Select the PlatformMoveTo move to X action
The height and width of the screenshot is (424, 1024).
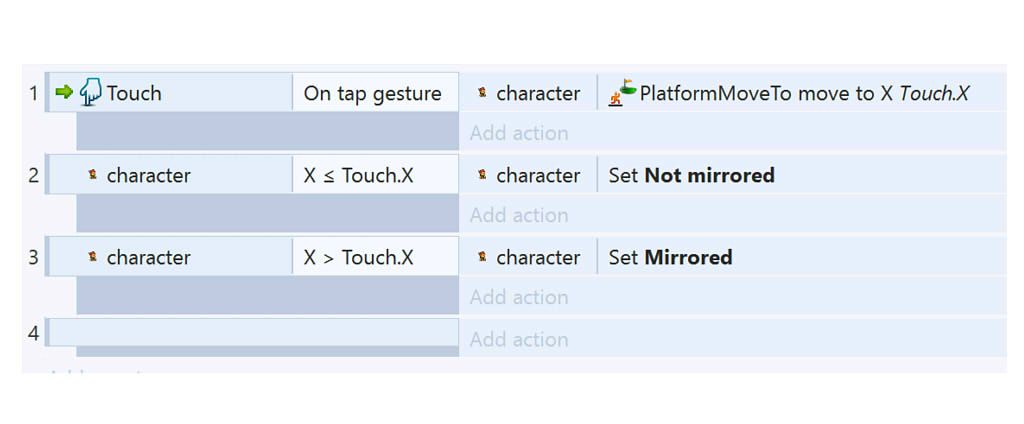803,93
